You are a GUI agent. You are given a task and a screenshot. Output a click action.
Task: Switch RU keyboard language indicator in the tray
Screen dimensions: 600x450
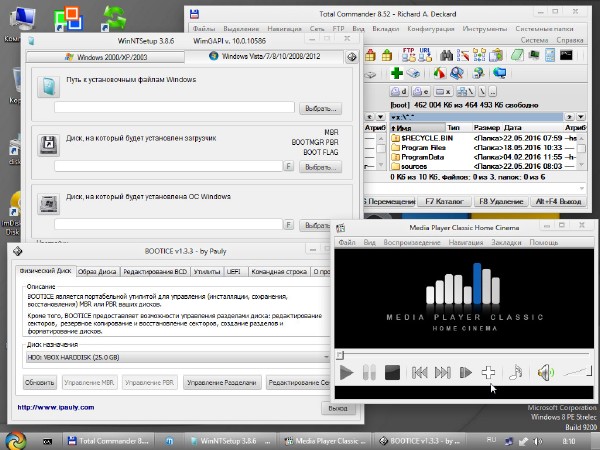click(491, 440)
